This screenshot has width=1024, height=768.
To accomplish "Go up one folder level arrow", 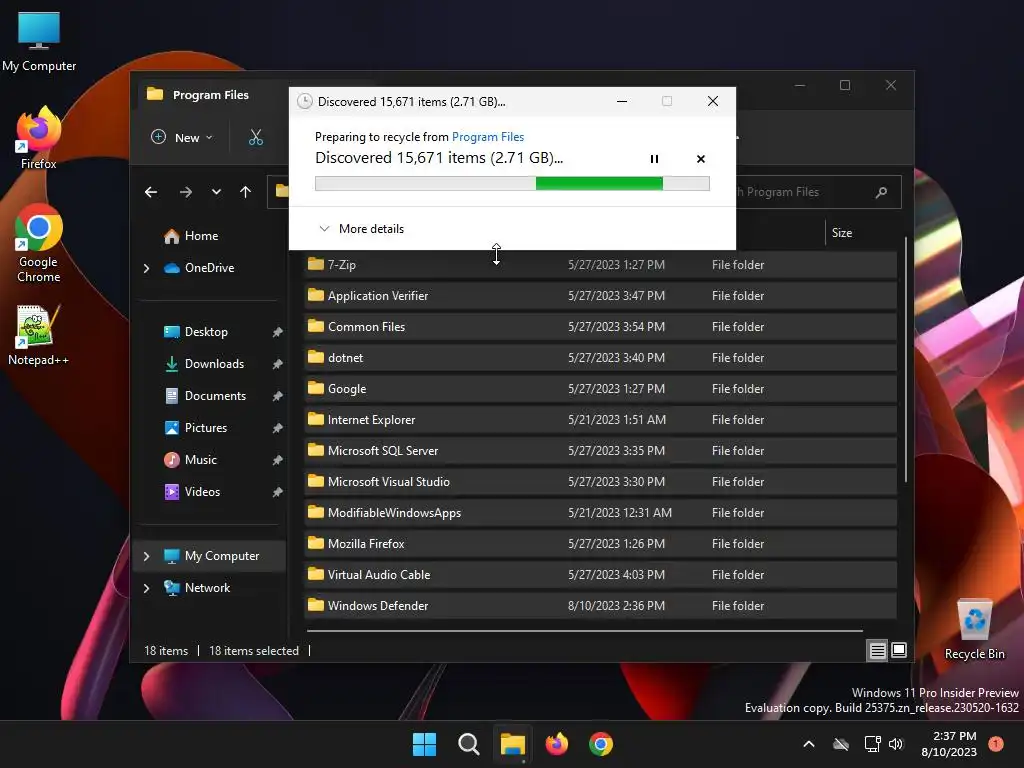I will [x=246, y=192].
